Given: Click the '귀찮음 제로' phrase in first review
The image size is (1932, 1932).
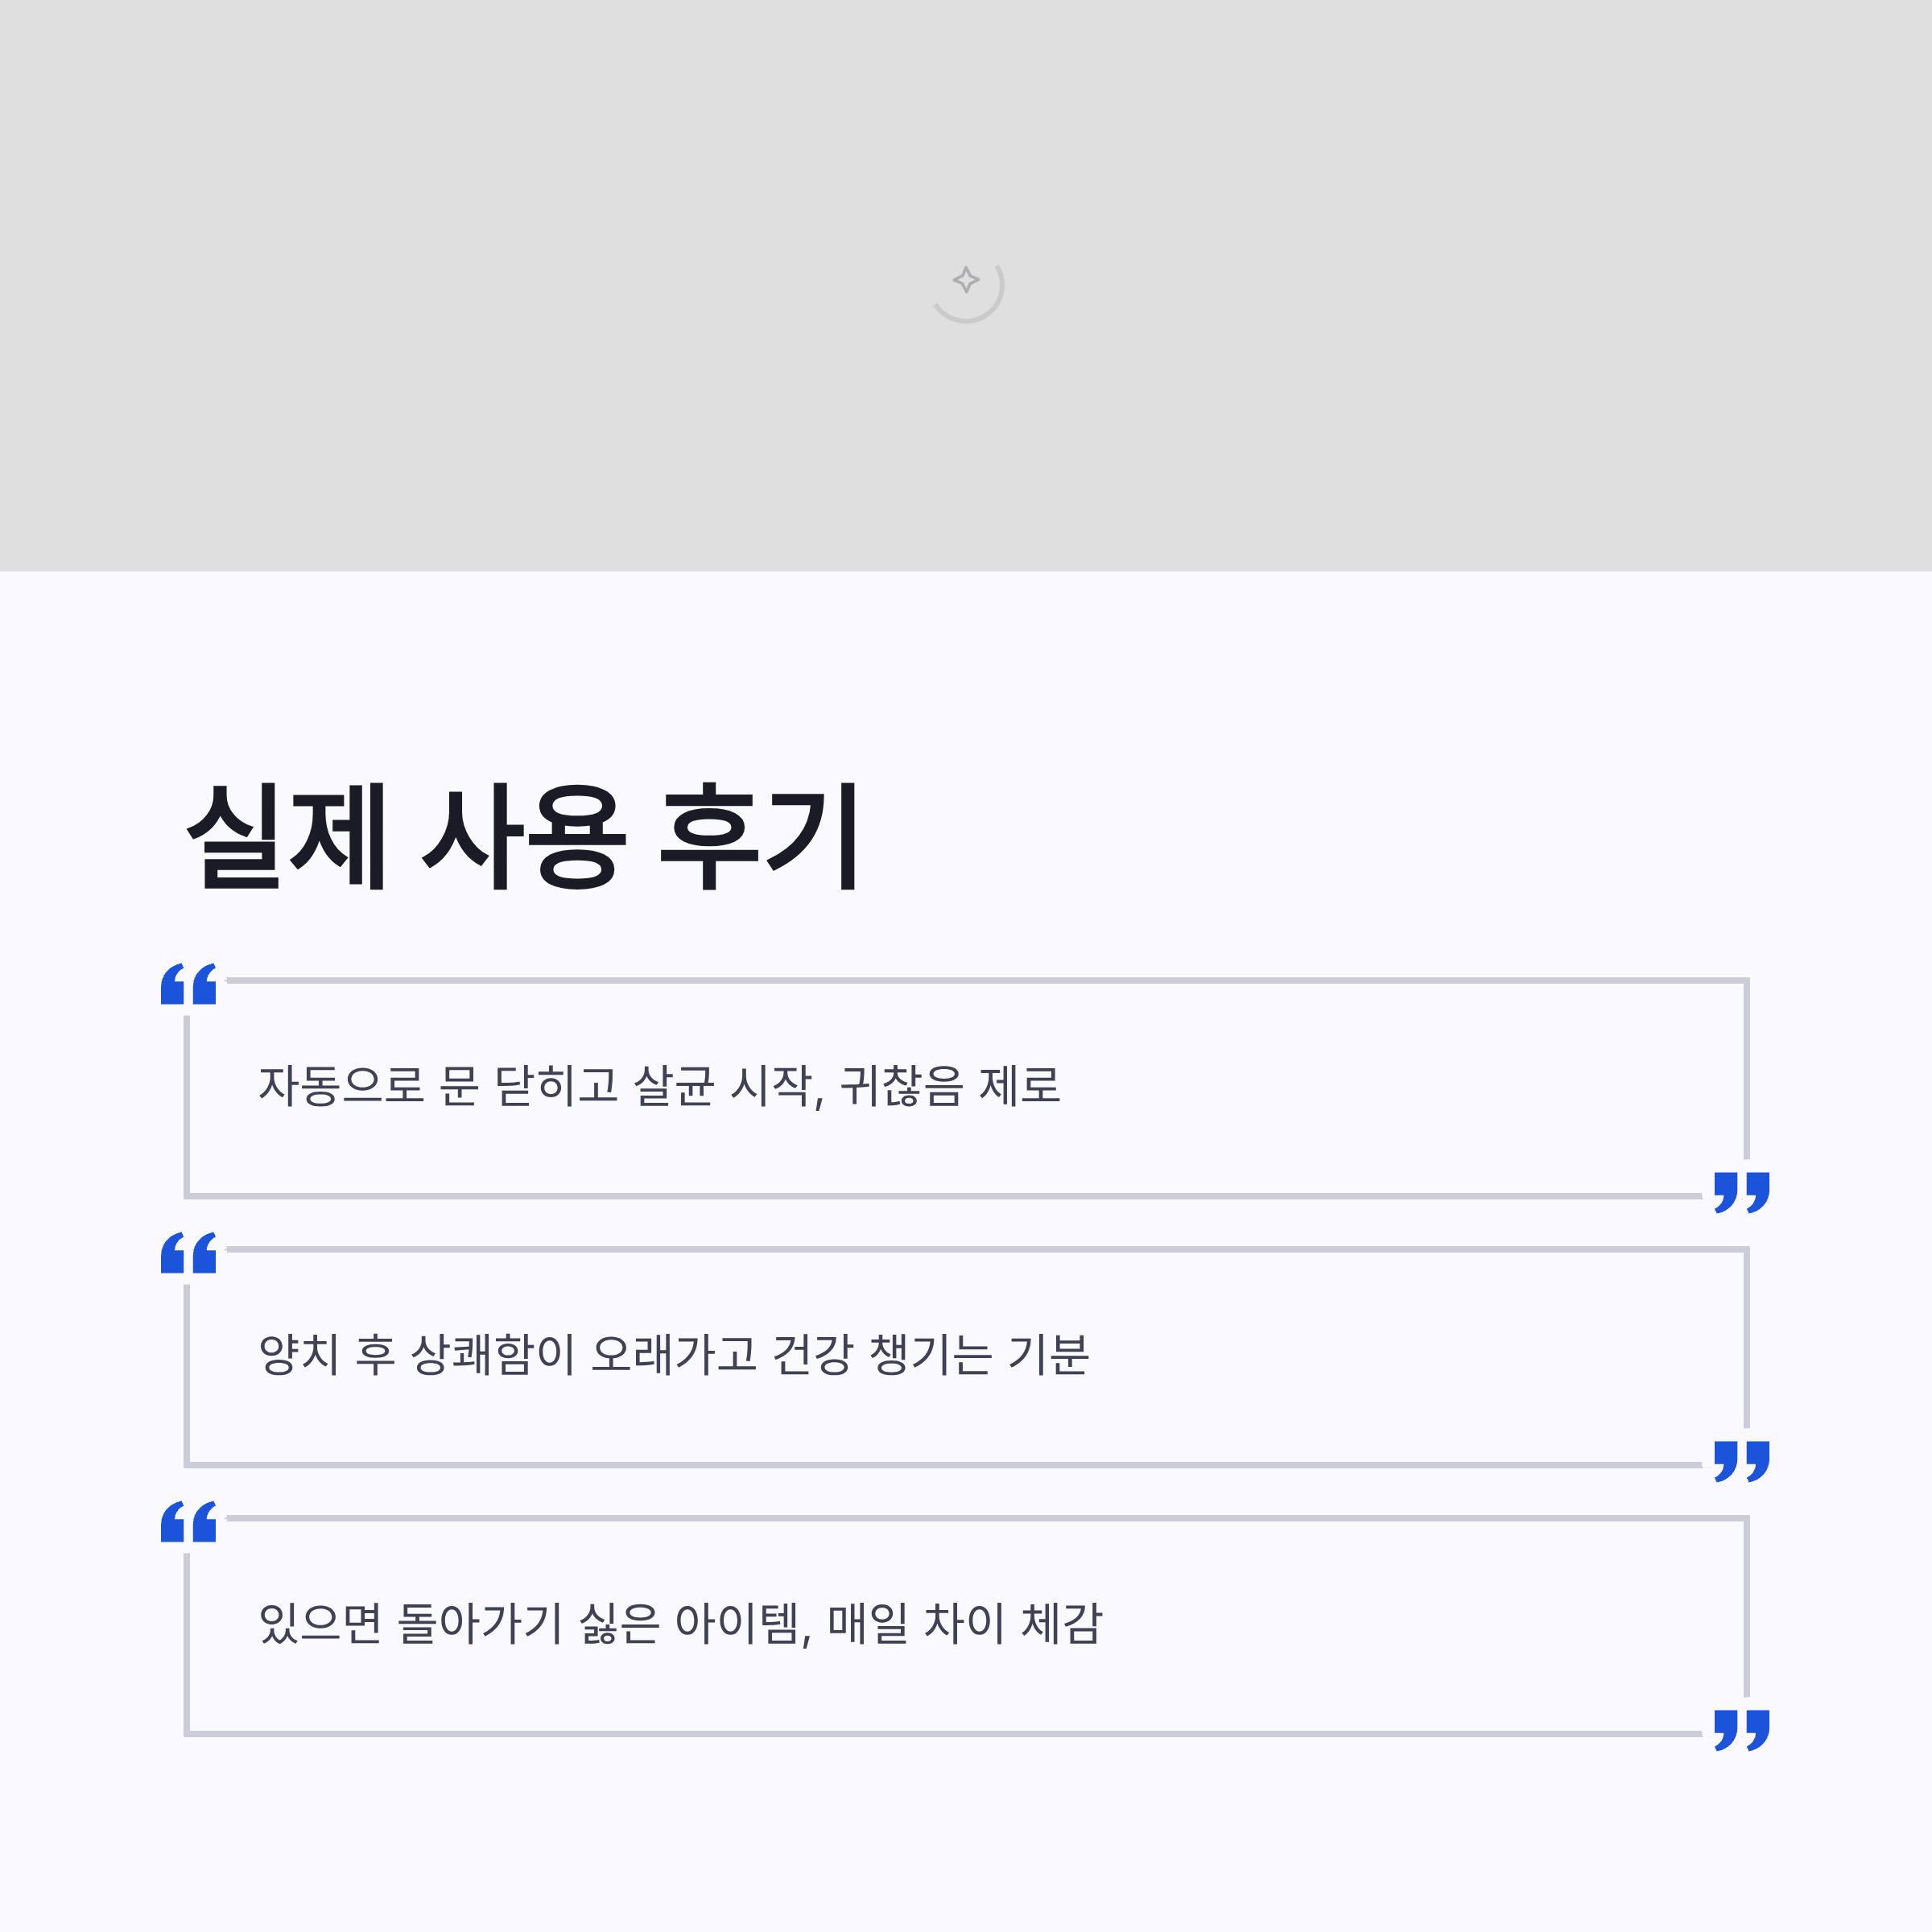Looking at the screenshot, I should pos(950,1086).
